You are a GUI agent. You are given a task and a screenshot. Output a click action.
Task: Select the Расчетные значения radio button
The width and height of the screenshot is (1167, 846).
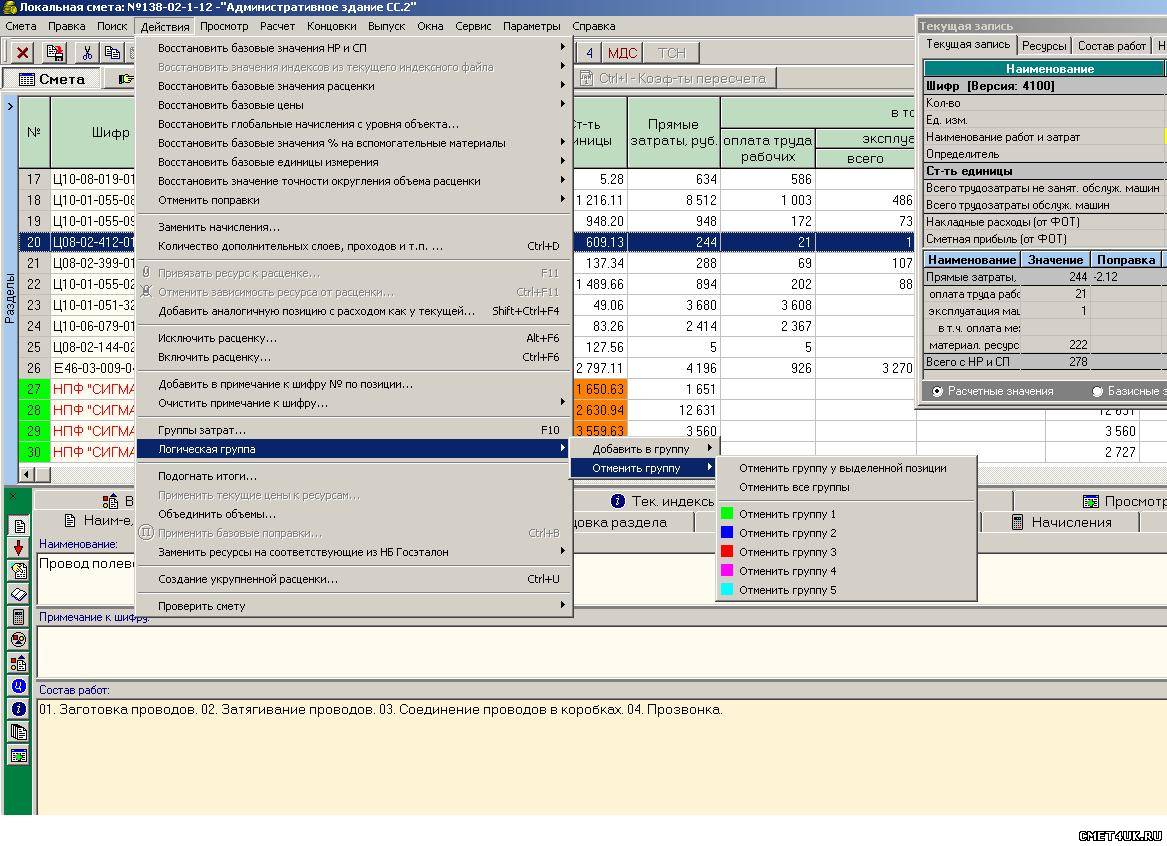point(938,391)
